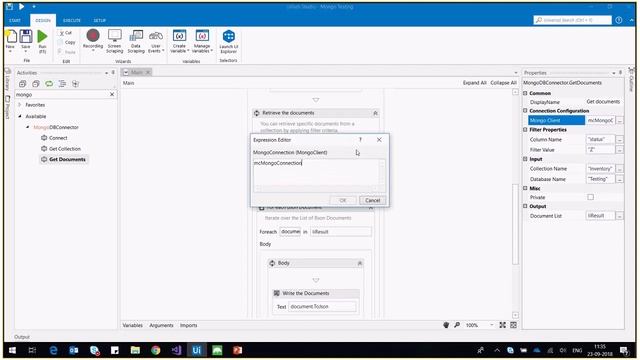
Task: Close the Main workflow tab
Action: (148, 72)
